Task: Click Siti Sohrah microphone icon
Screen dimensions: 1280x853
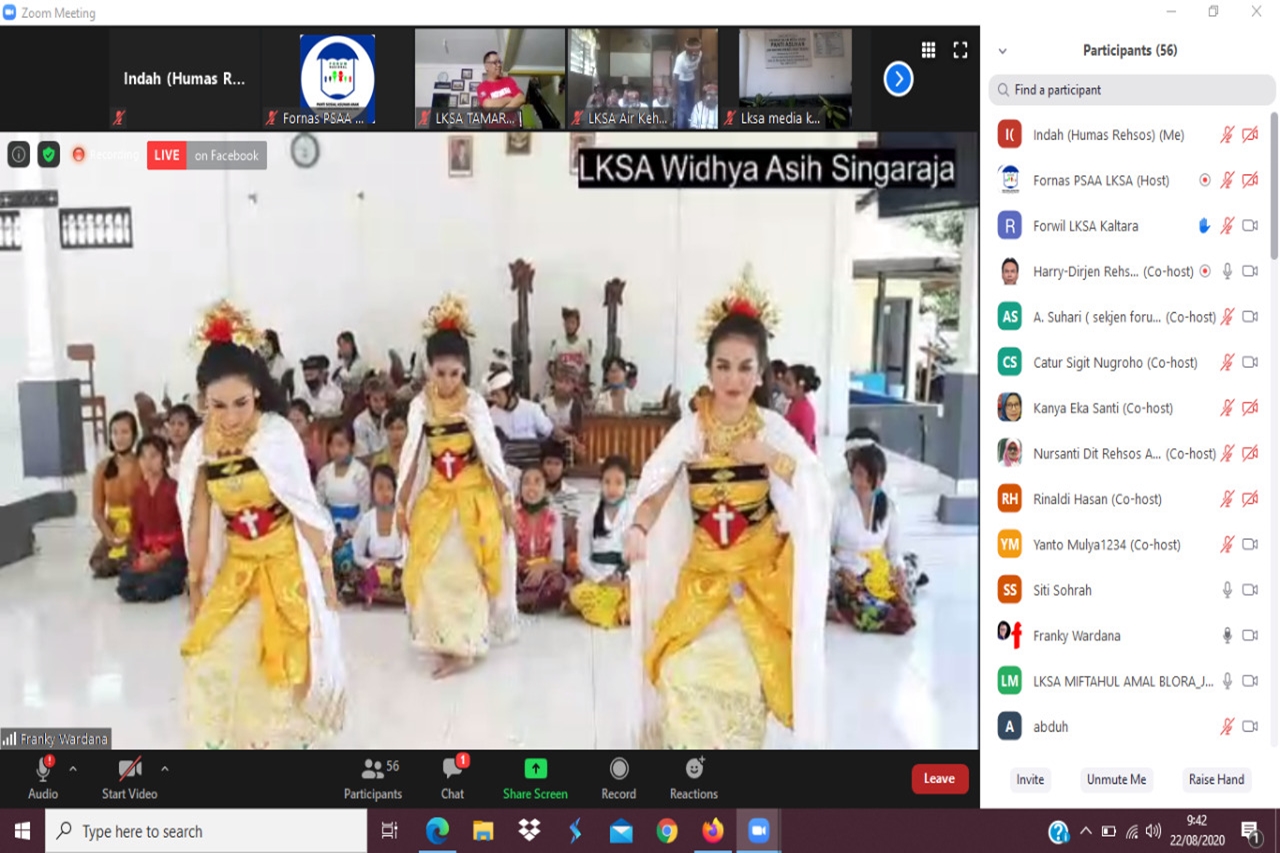Action: click(1227, 590)
